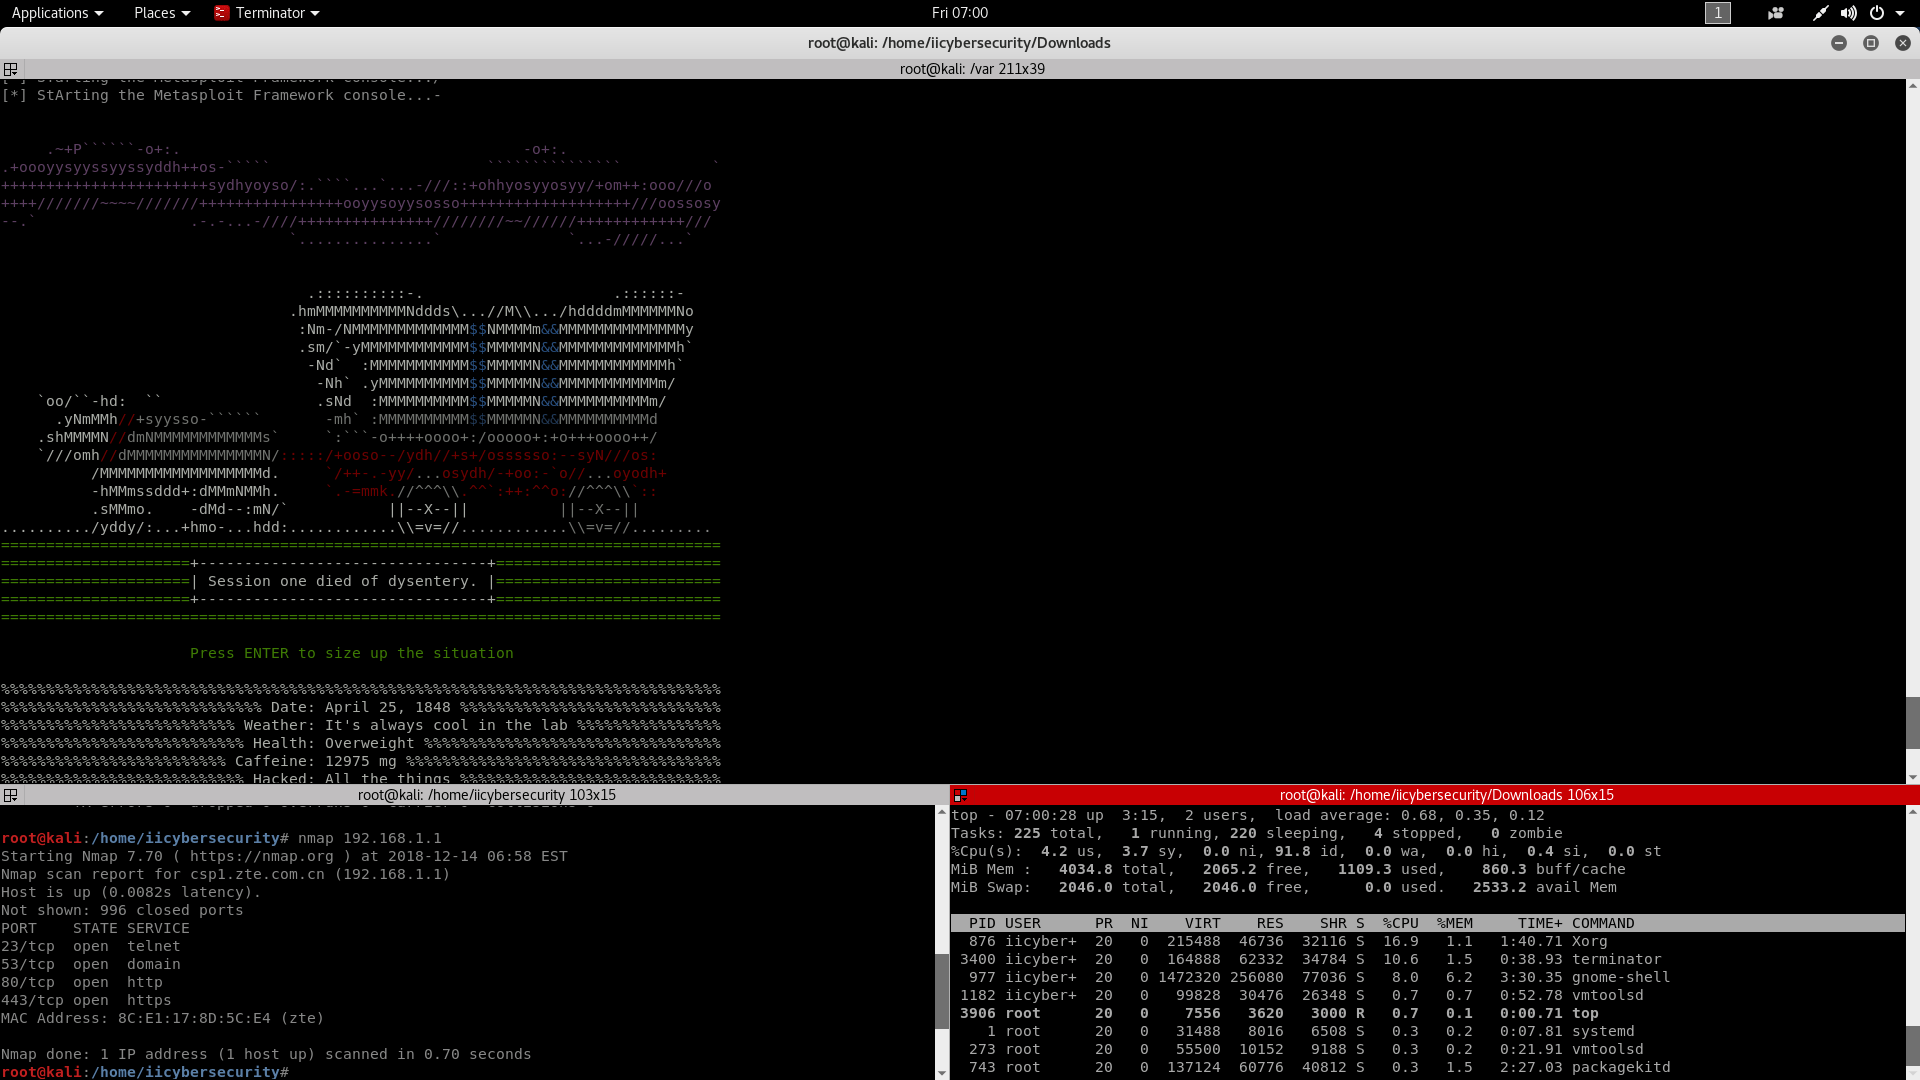The height and width of the screenshot is (1080, 1920).
Task: Click the vmtoolsd row with PID 1182
Action: [x=1428, y=995]
